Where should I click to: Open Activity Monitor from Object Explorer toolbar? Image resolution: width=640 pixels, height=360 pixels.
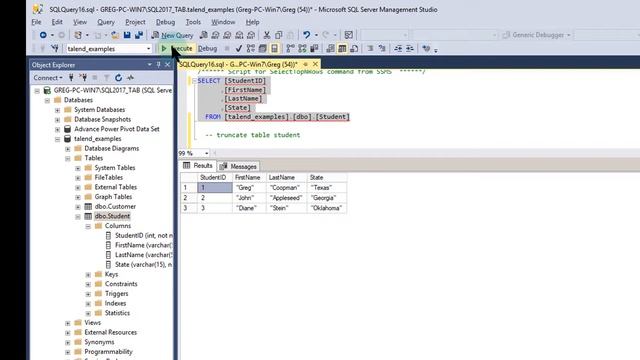click(130, 78)
